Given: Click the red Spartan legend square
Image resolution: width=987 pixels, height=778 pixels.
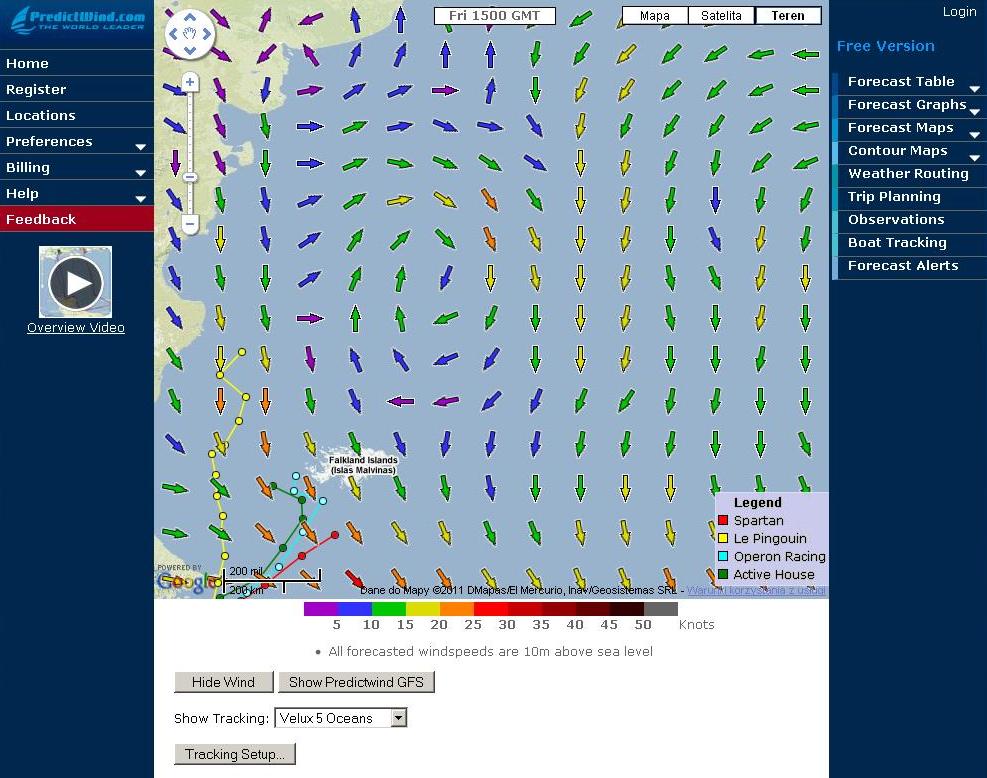Looking at the screenshot, I should coord(723,520).
